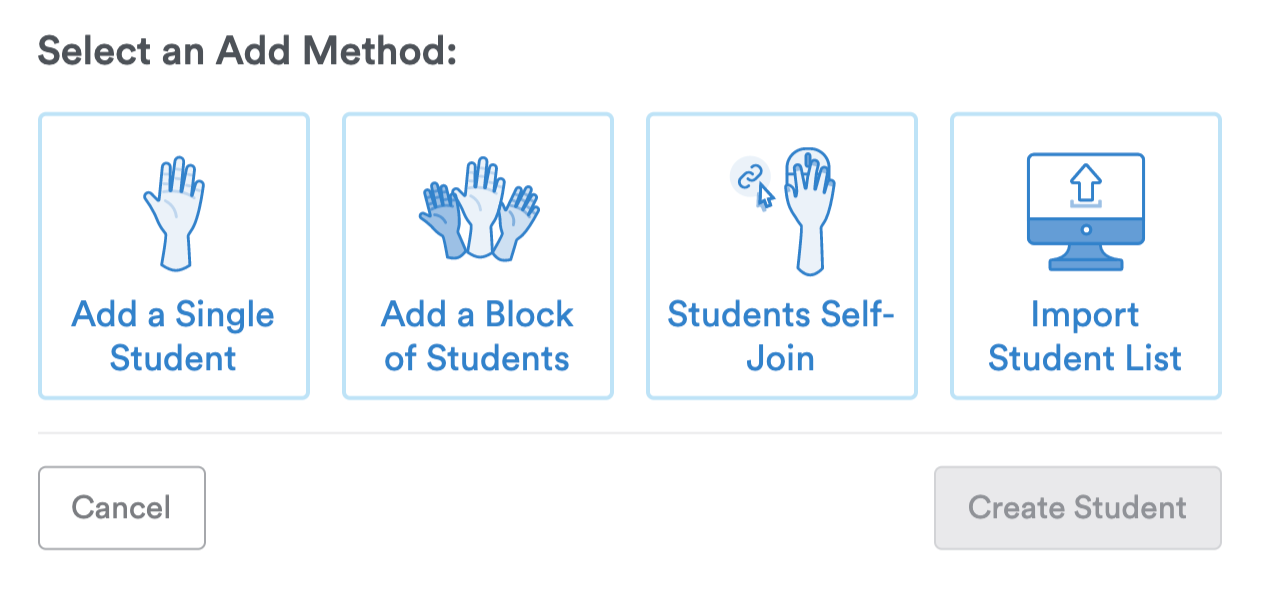Click the upload arrow on the monitor

click(x=1085, y=184)
